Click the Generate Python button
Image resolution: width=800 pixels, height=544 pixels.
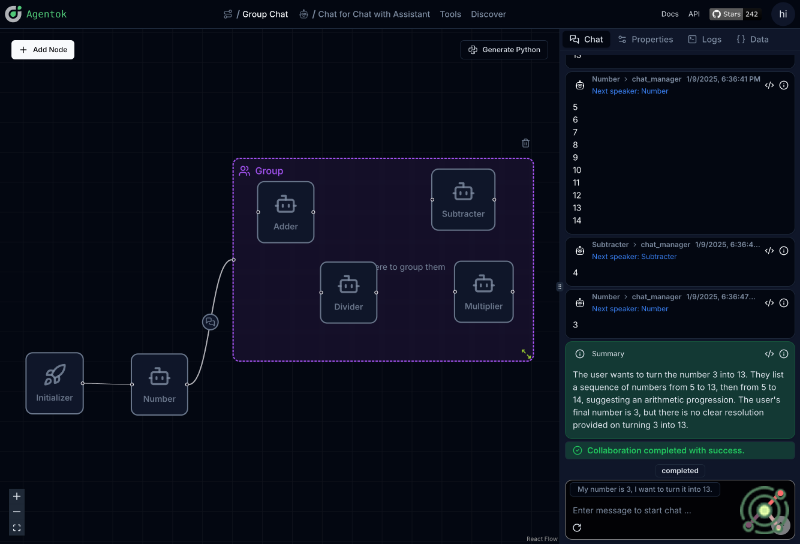(504, 49)
